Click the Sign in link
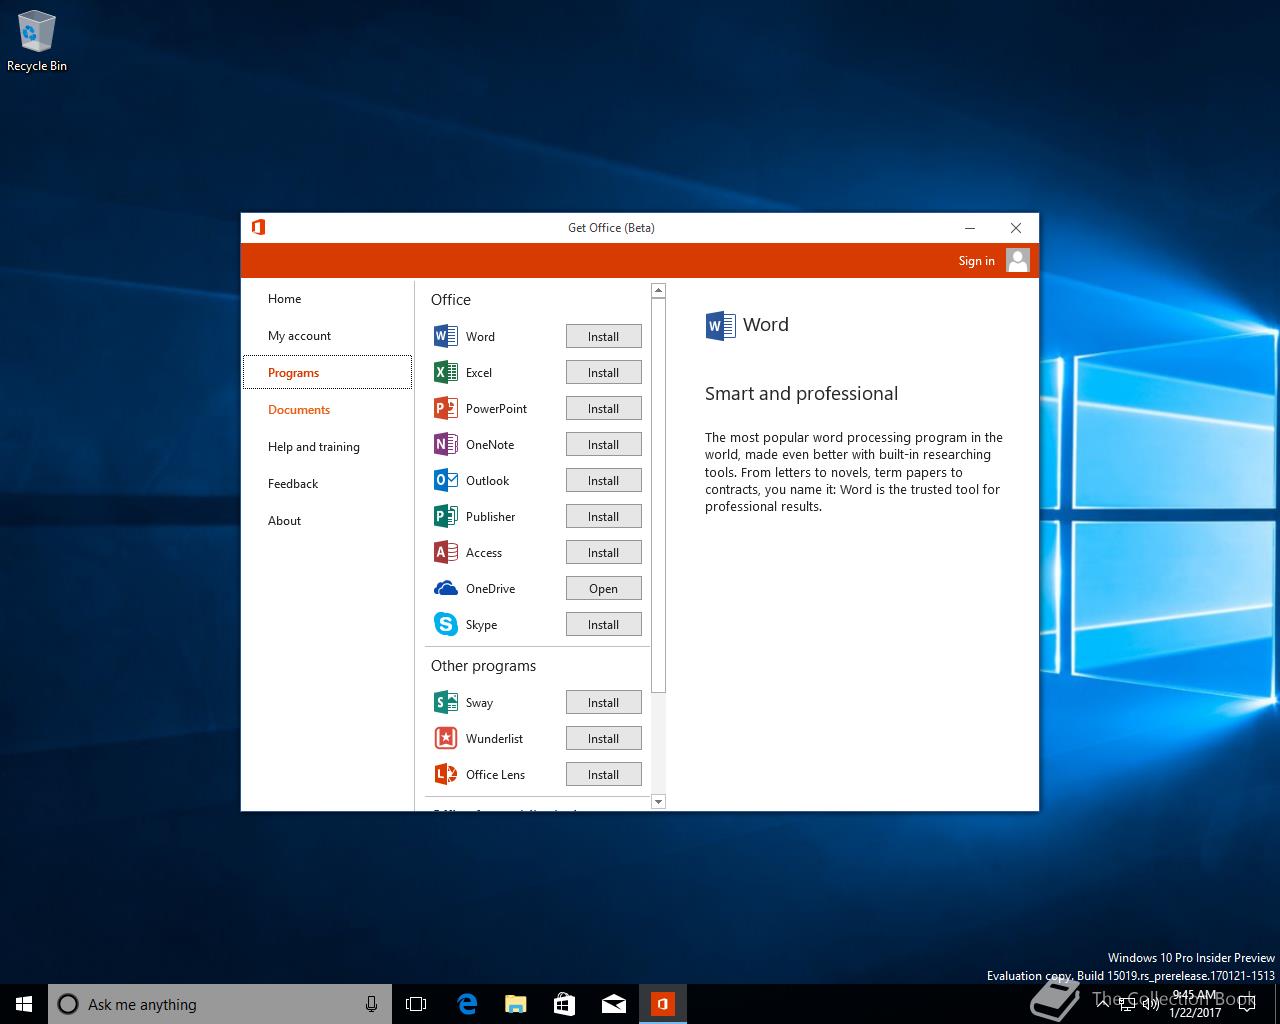This screenshot has width=1280, height=1024. point(976,261)
